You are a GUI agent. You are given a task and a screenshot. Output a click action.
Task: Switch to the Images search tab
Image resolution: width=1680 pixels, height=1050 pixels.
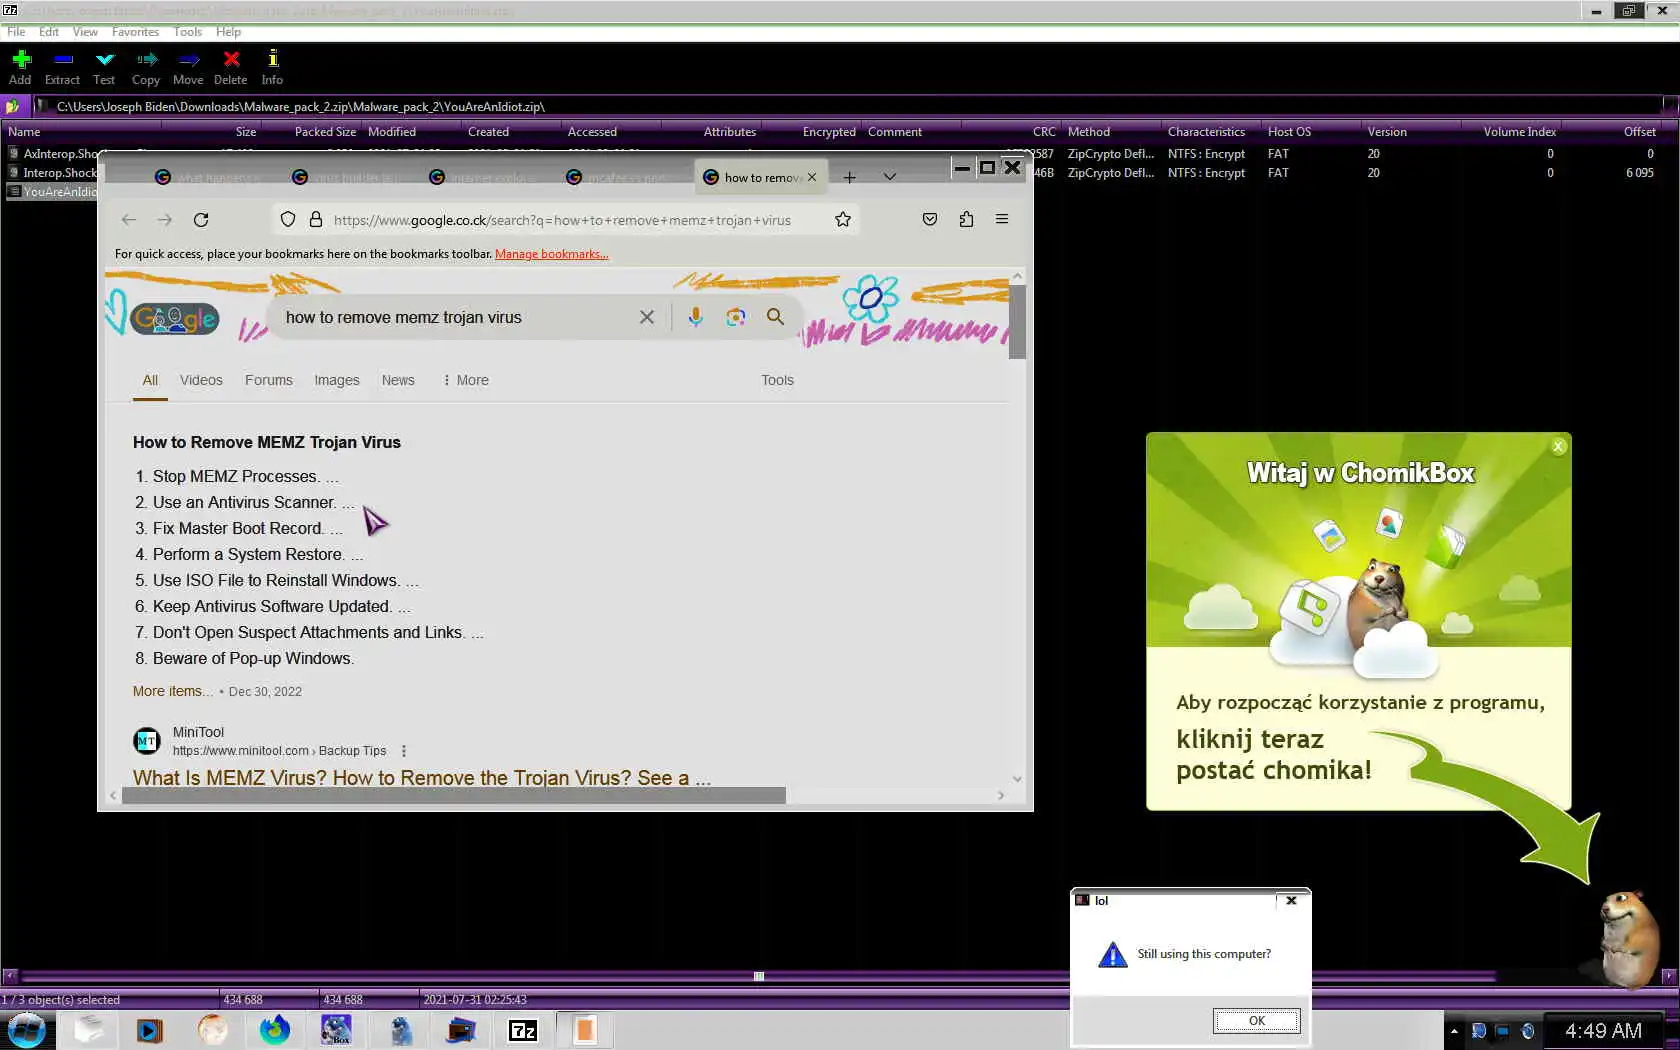pos(337,380)
